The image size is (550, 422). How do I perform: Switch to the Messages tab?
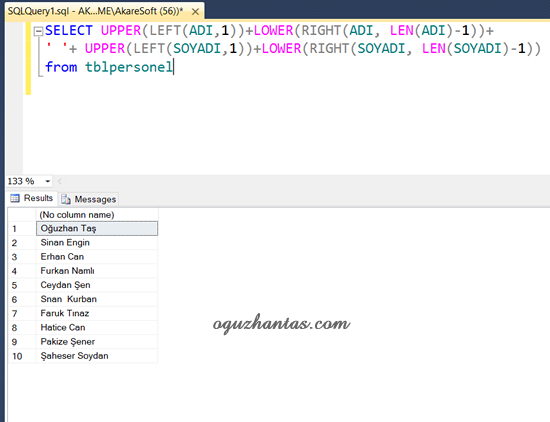click(89, 199)
